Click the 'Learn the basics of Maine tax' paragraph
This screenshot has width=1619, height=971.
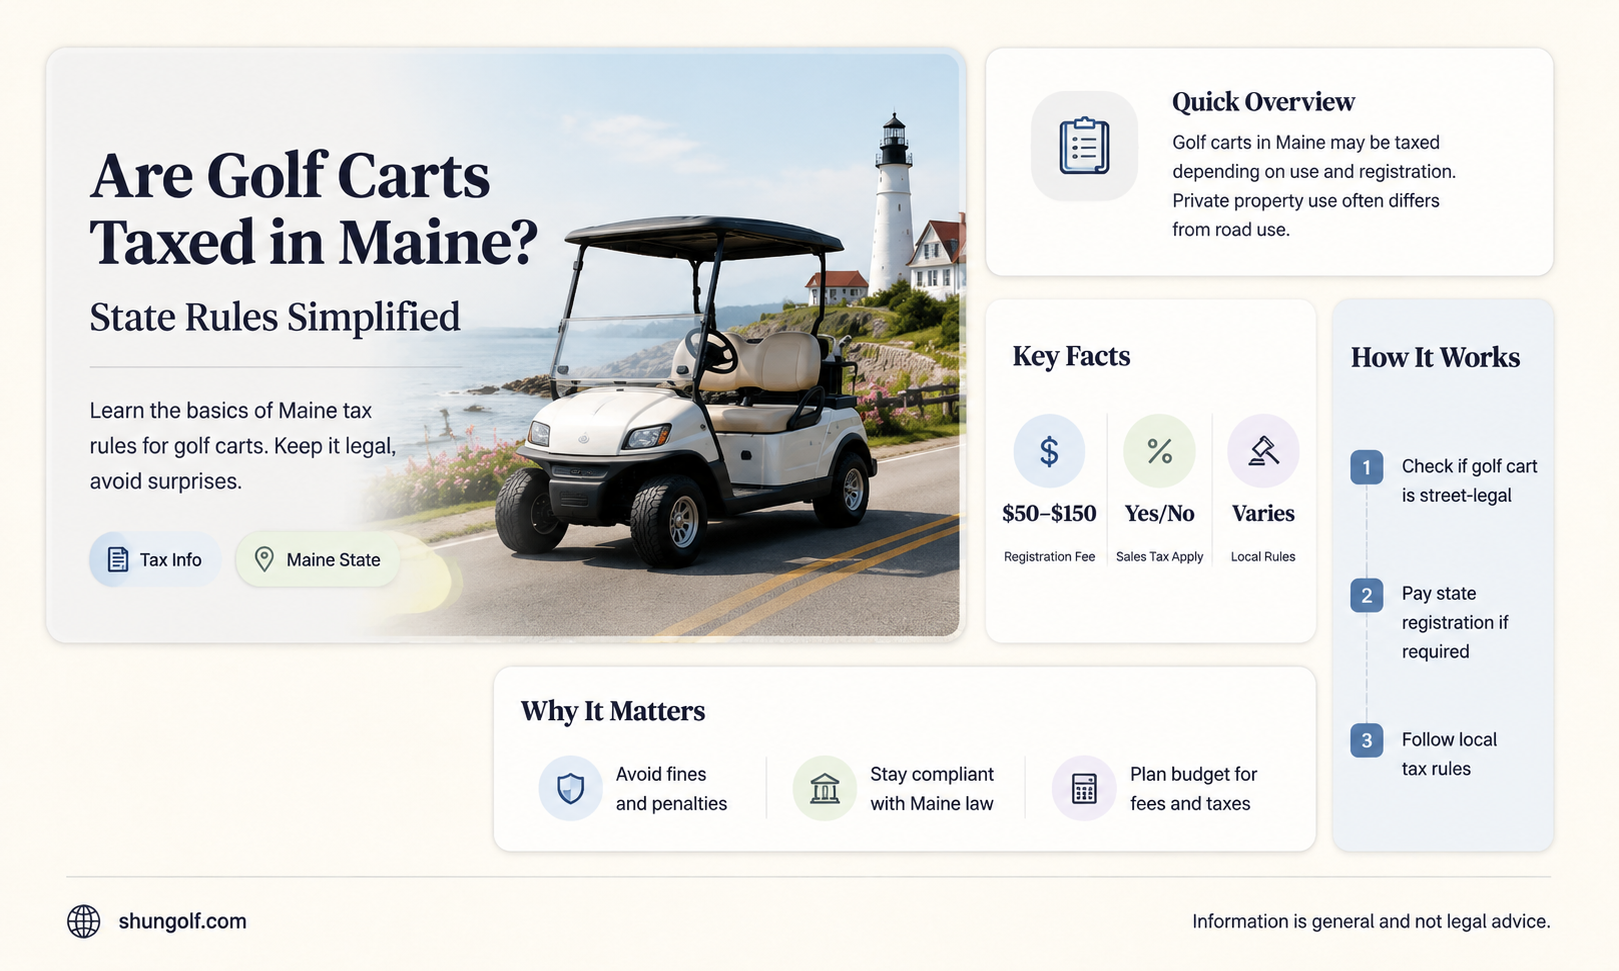[243, 446]
